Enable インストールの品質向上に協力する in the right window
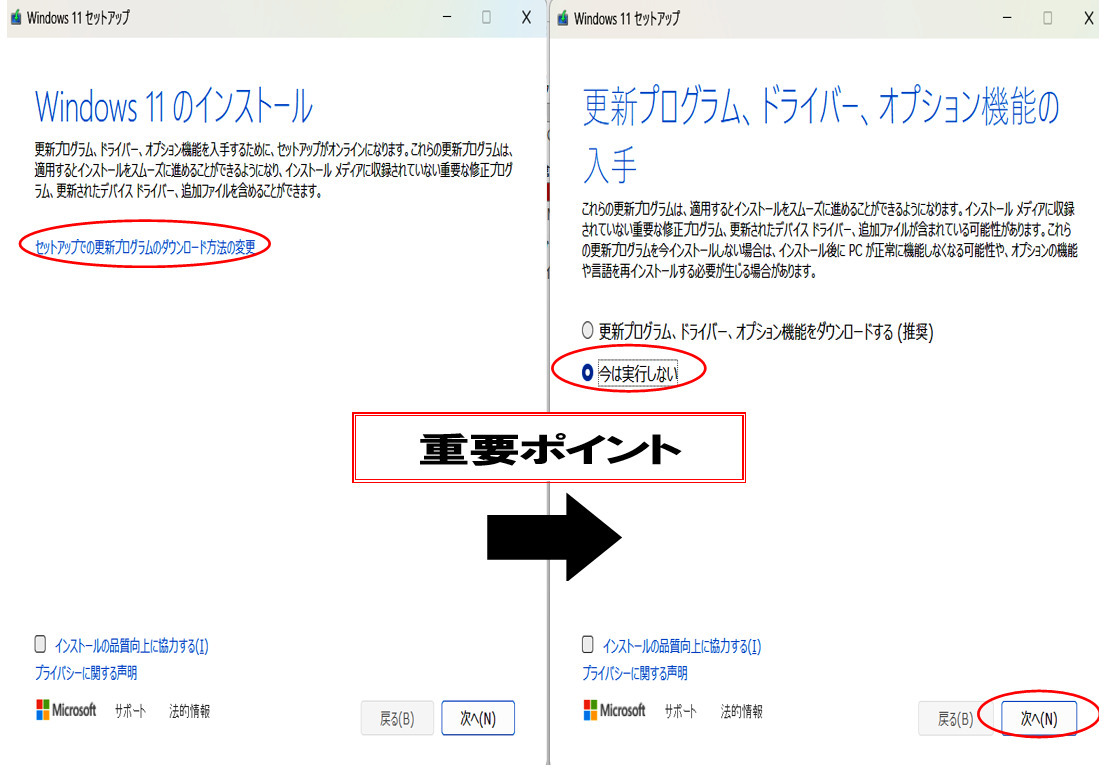Viewport: 1106px width, 769px height. coord(586,646)
